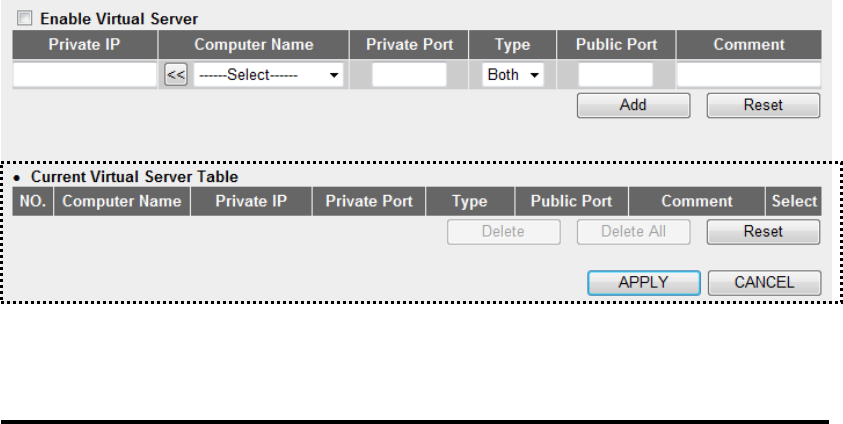Click the Computer Name header in server table
843x424 pixels.
tap(121, 201)
